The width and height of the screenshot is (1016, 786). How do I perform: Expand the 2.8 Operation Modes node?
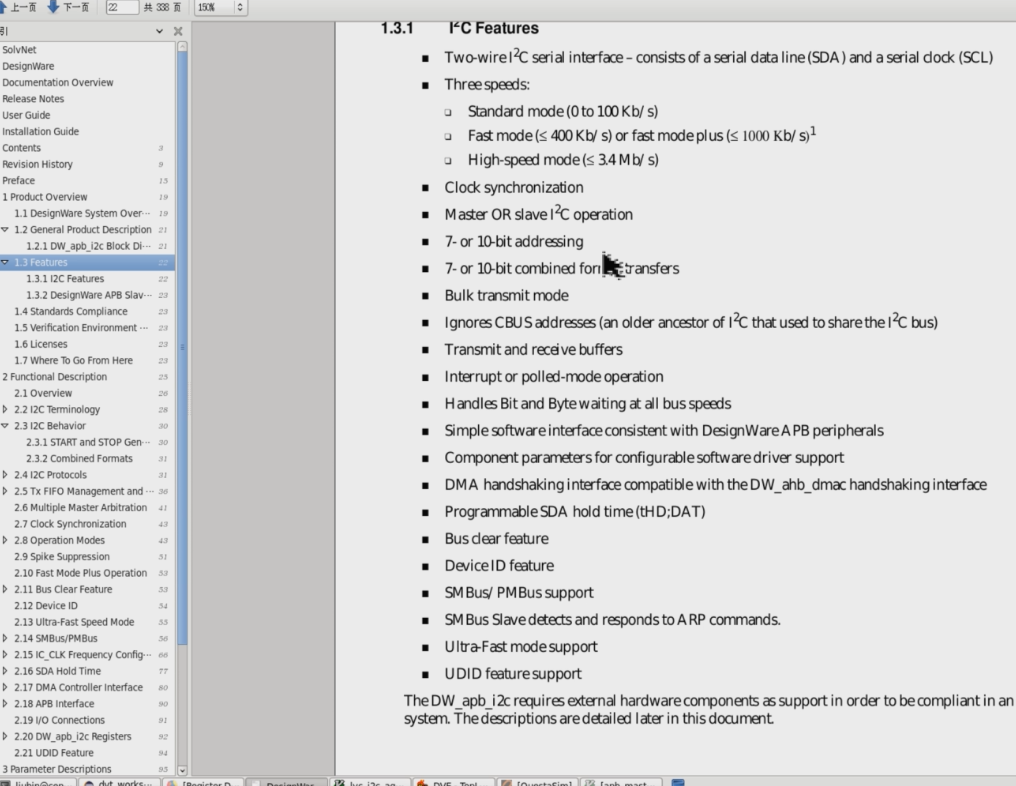point(5,540)
